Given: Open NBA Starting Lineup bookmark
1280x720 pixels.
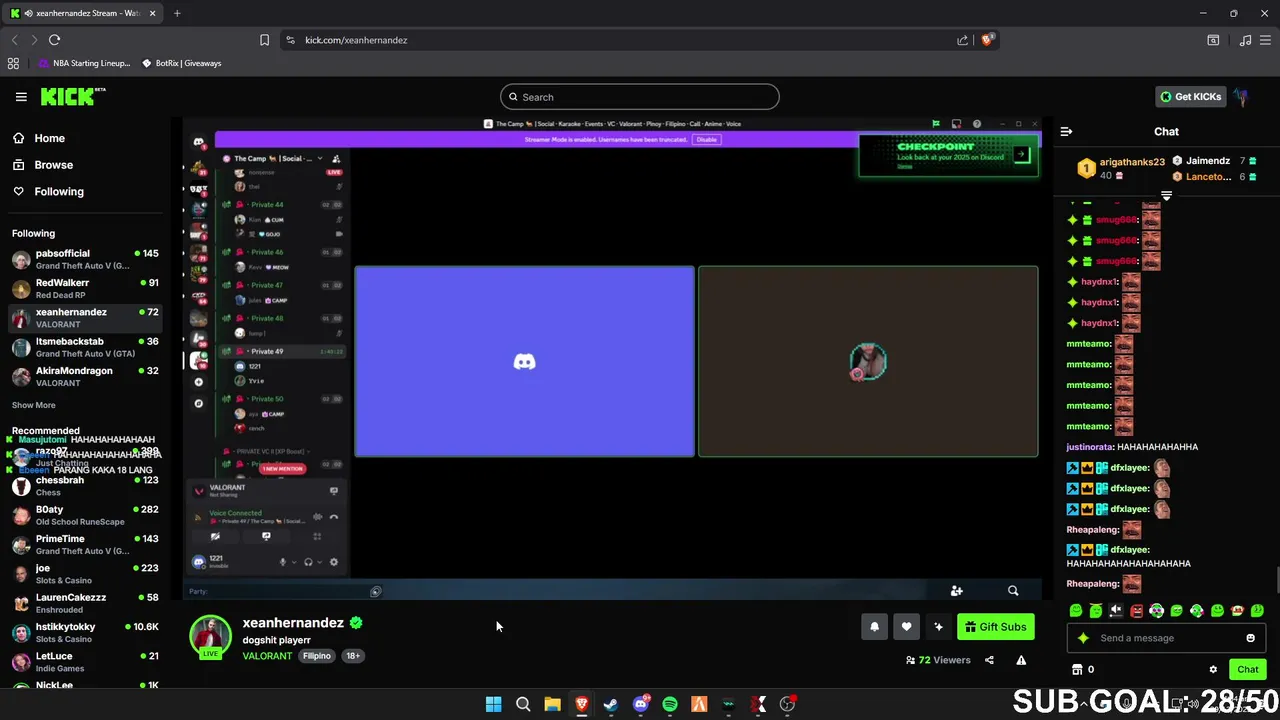Looking at the screenshot, I should click(x=85, y=63).
